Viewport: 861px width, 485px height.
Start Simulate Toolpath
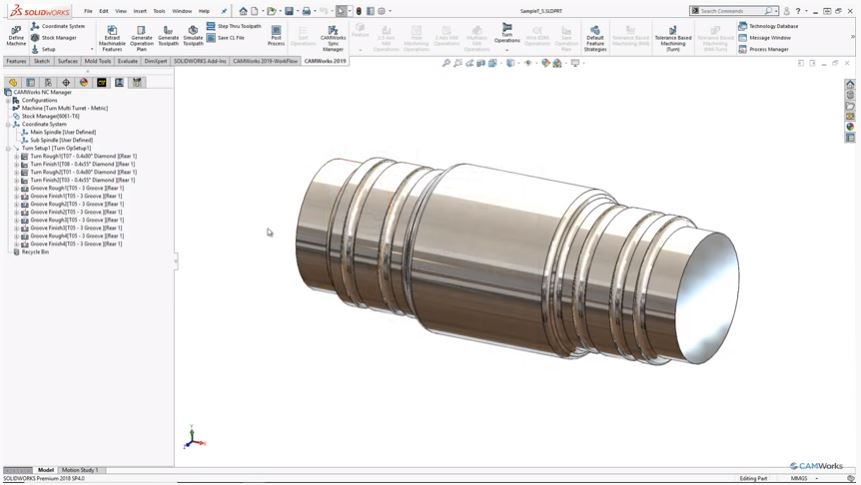coord(193,36)
